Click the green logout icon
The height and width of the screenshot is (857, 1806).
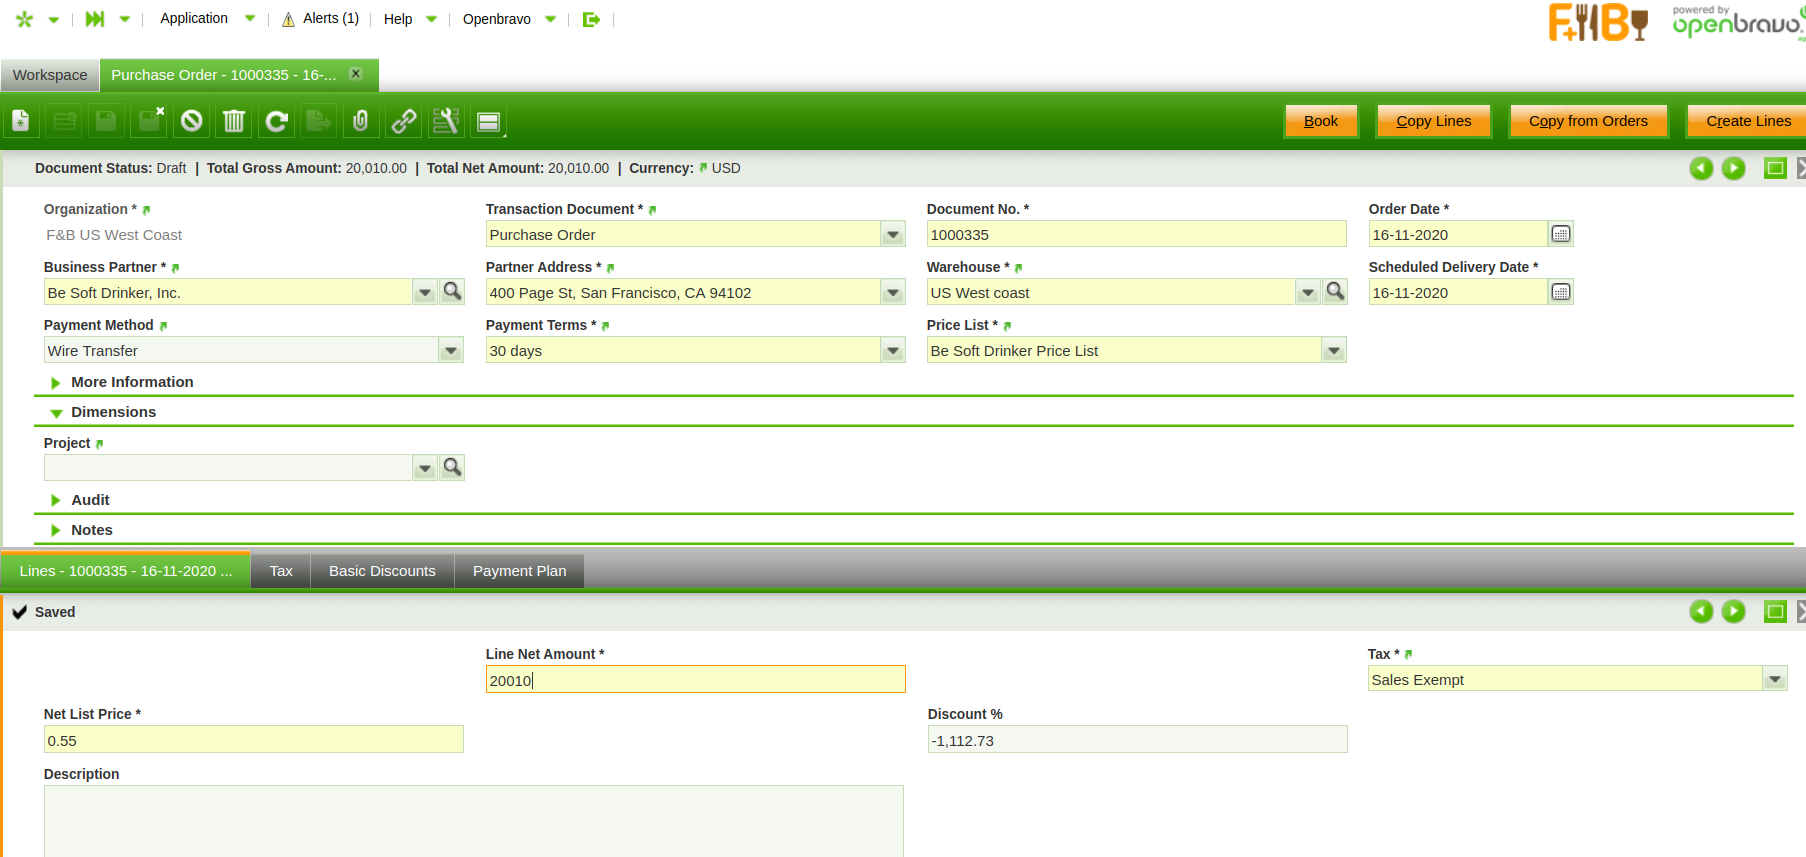point(591,19)
